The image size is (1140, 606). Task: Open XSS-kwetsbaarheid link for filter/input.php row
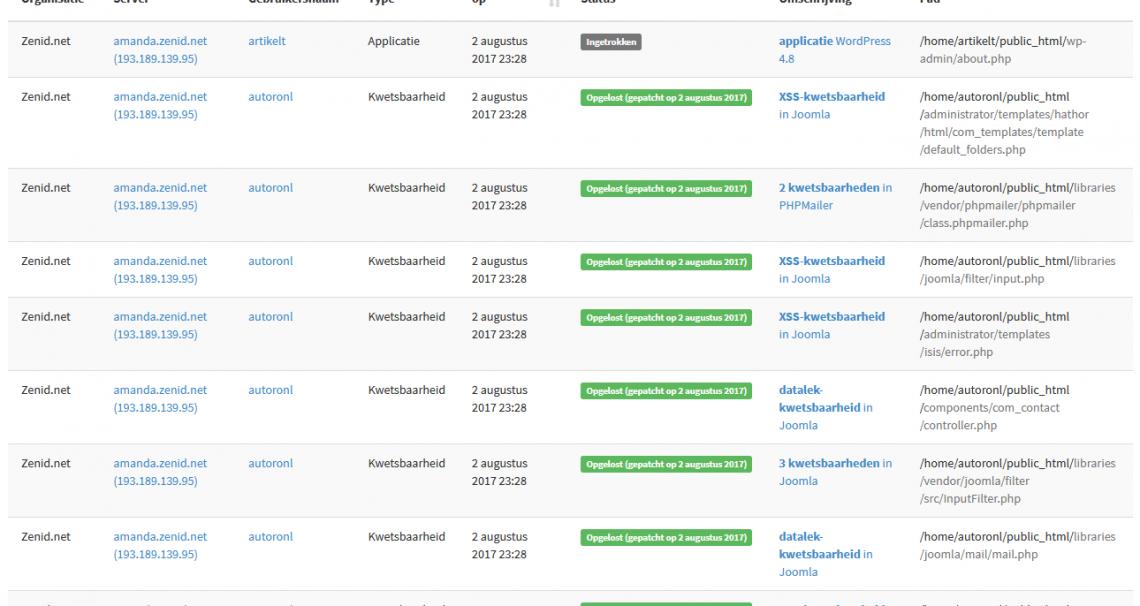click(x=832, y=270)
